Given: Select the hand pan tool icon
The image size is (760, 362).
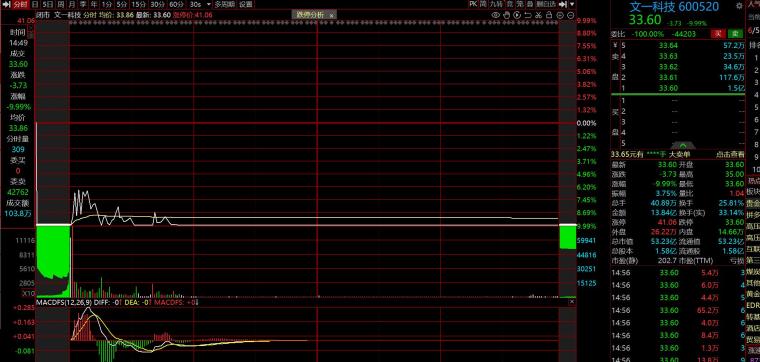Looking at the screenshot, I should 506,15.
